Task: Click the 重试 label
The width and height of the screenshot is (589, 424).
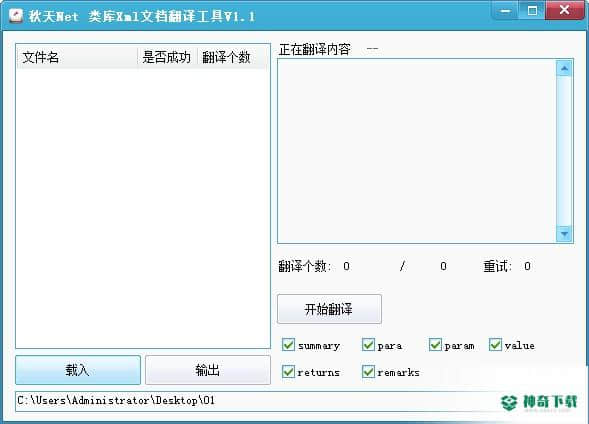Action: [497, 266]
